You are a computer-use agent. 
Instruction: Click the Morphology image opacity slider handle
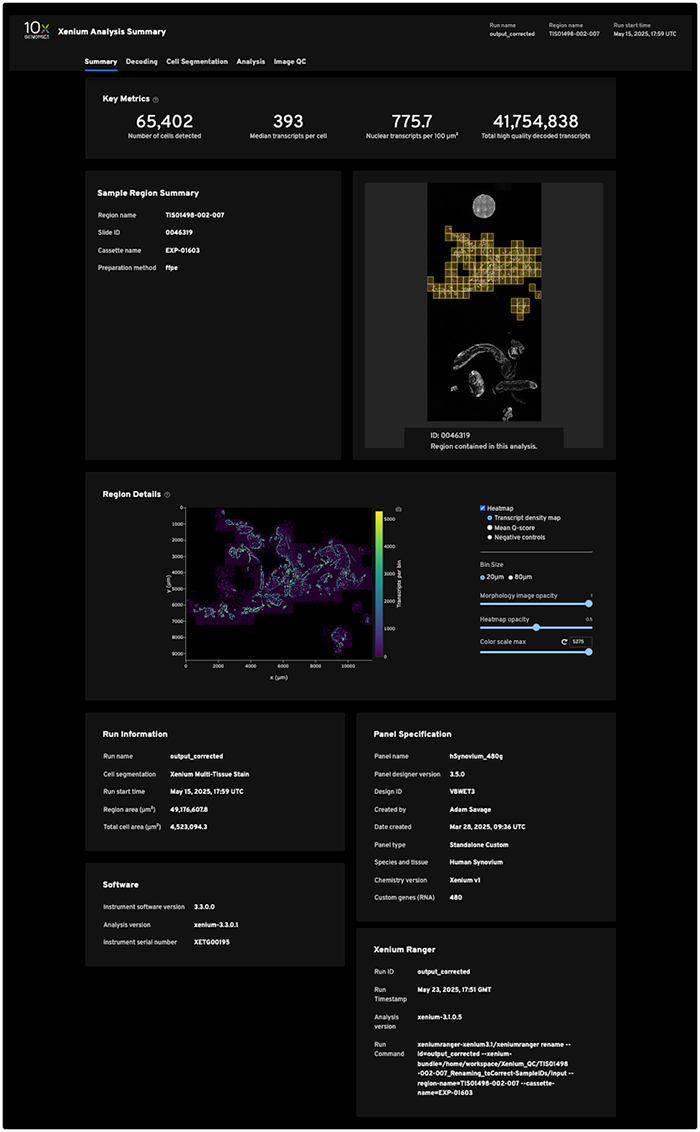589,603
